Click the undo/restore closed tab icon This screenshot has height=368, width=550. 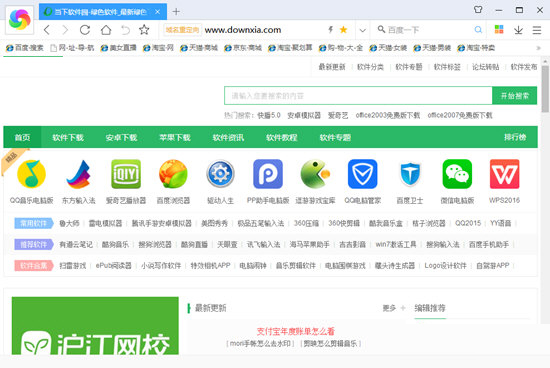click(125, 30)
